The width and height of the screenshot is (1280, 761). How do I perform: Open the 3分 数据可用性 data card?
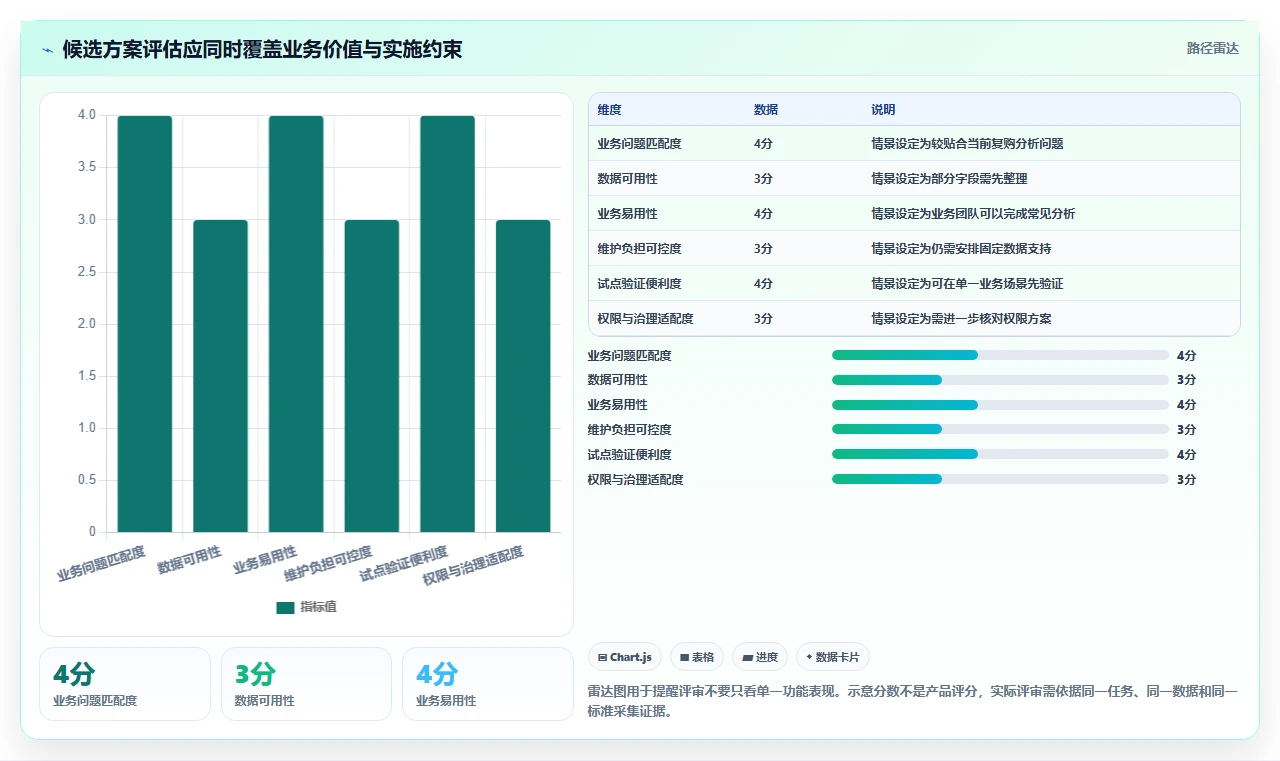306,684
